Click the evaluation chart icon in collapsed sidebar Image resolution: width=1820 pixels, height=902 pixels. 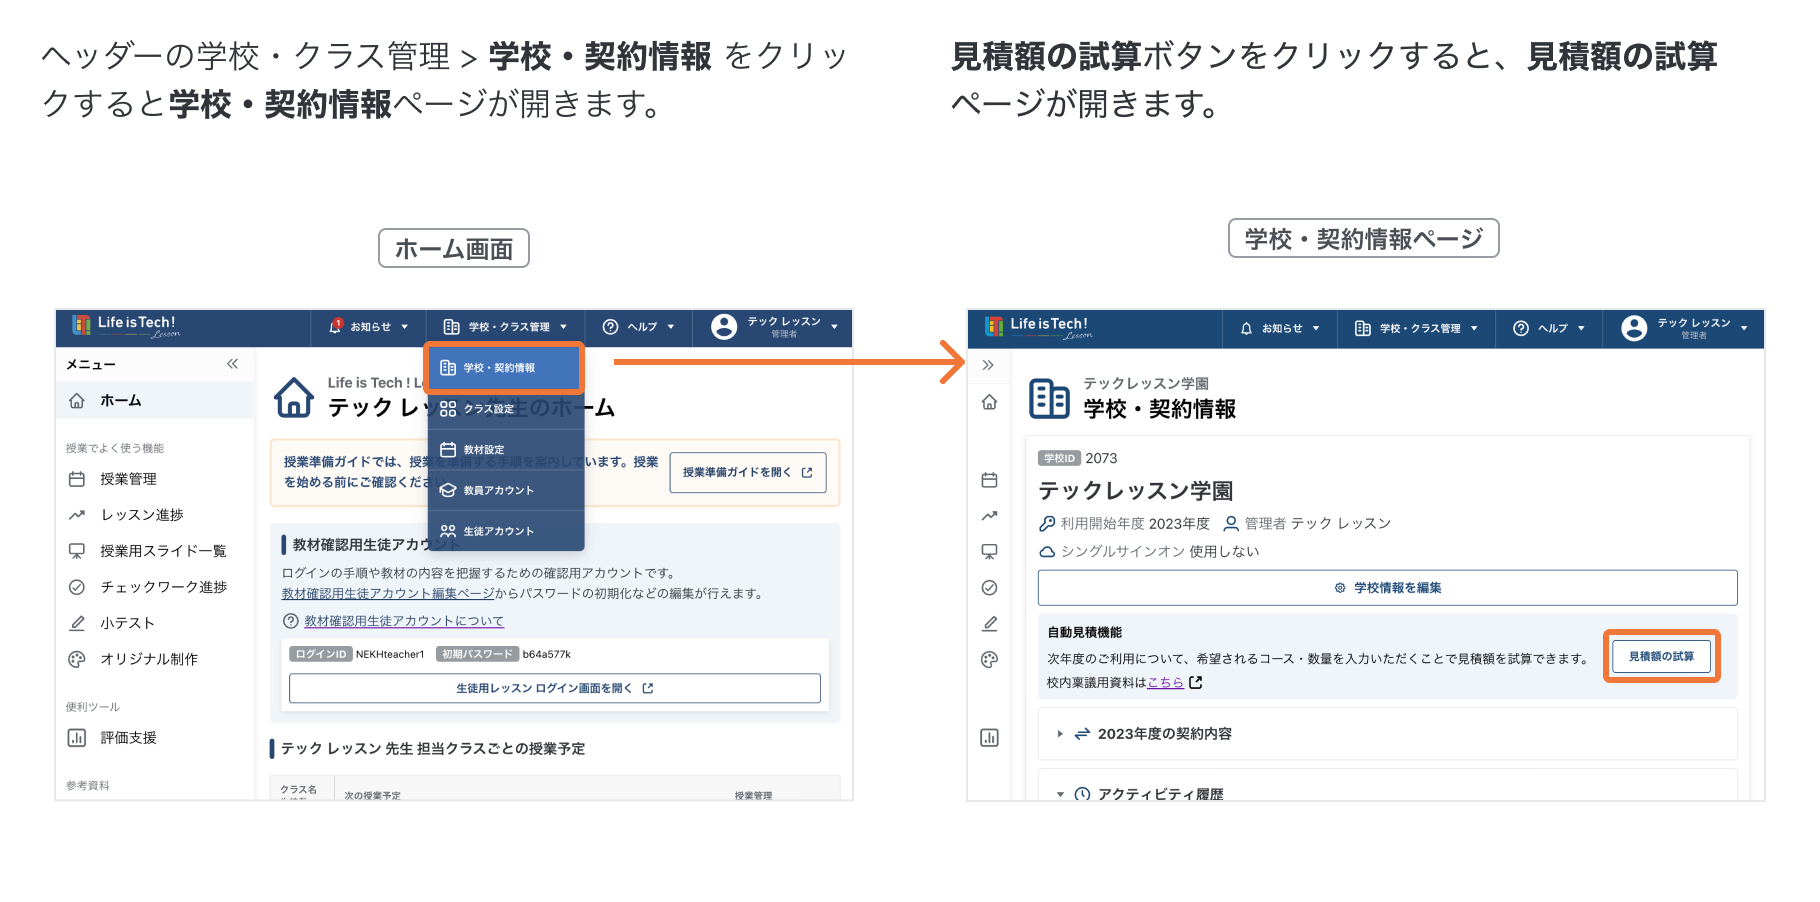[989, 738]
